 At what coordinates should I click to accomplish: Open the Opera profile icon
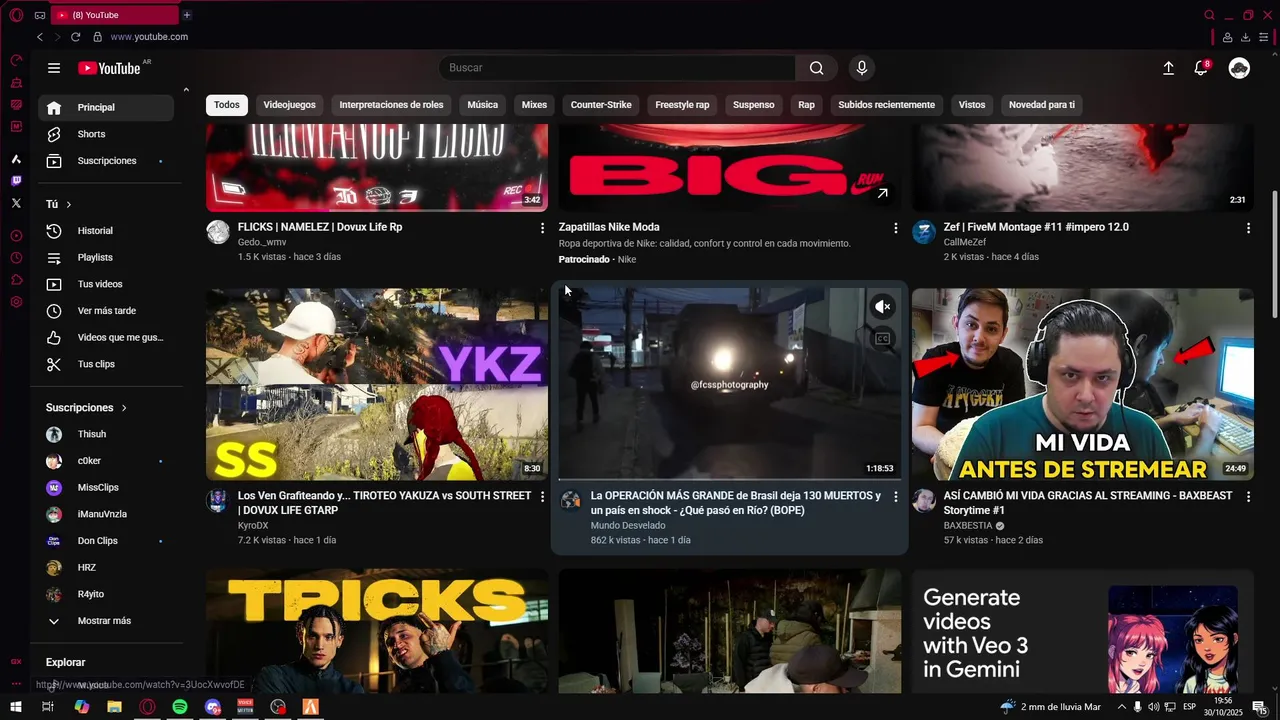click(x=1227, y=37)
